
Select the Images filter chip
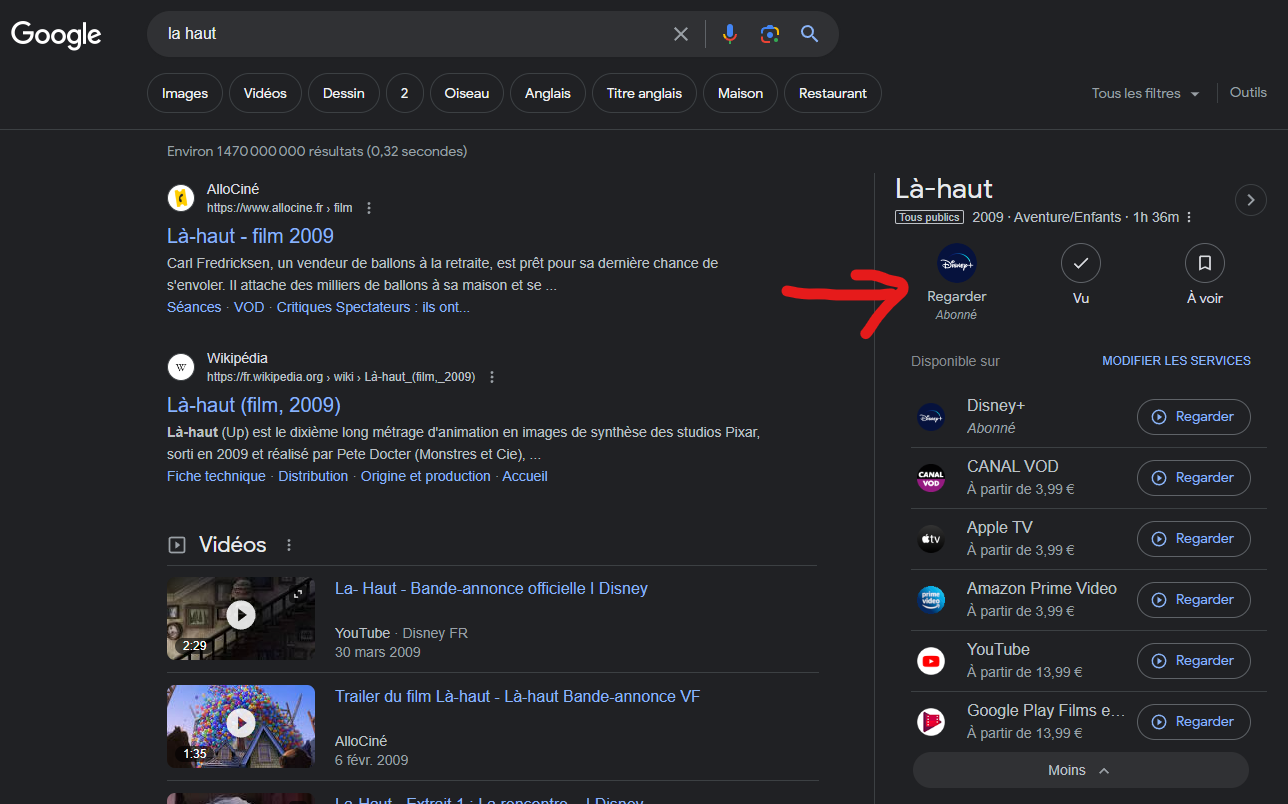pyautogui.click(x=185, y=93)
